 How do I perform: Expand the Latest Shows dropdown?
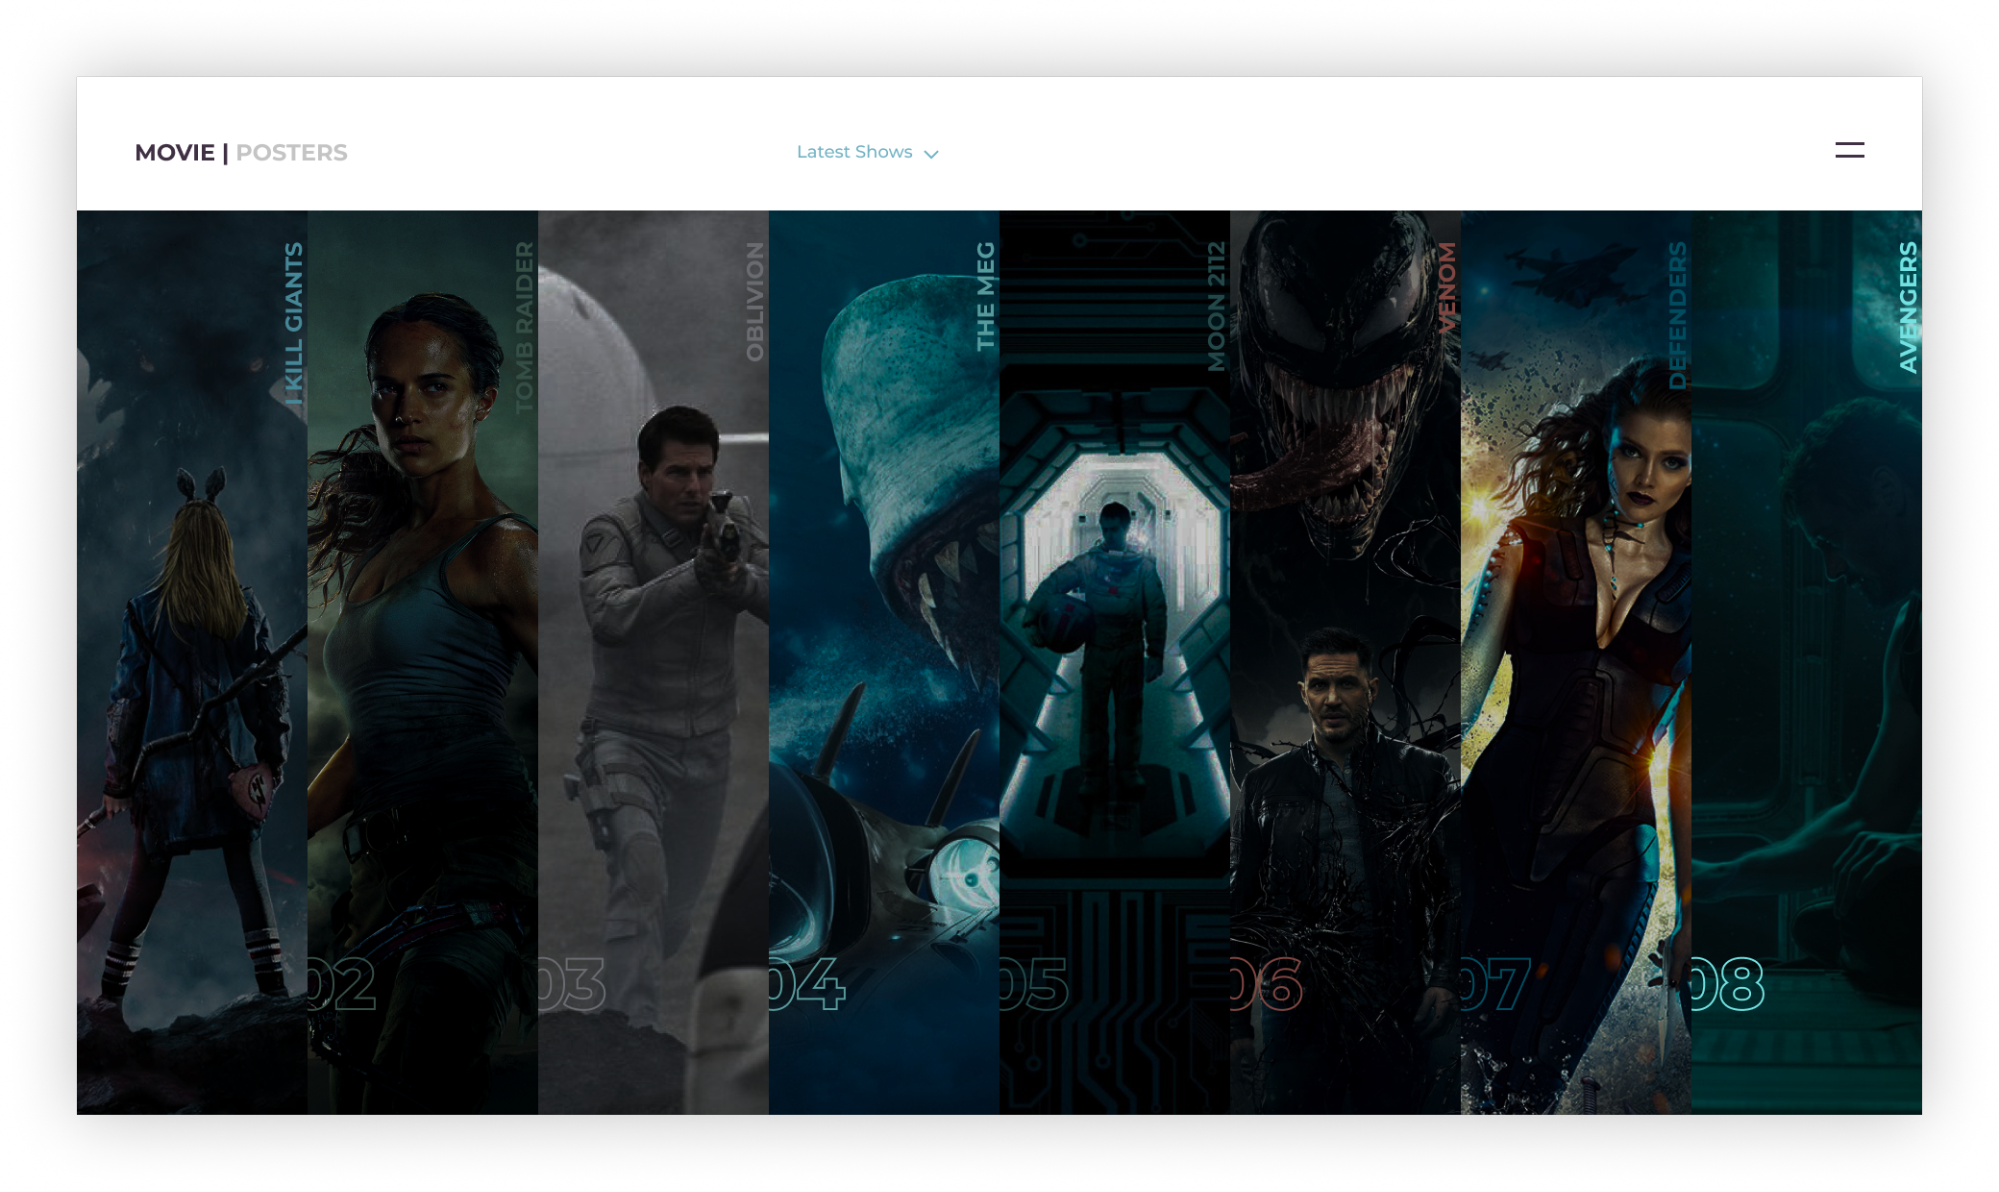tap(867, 152)
